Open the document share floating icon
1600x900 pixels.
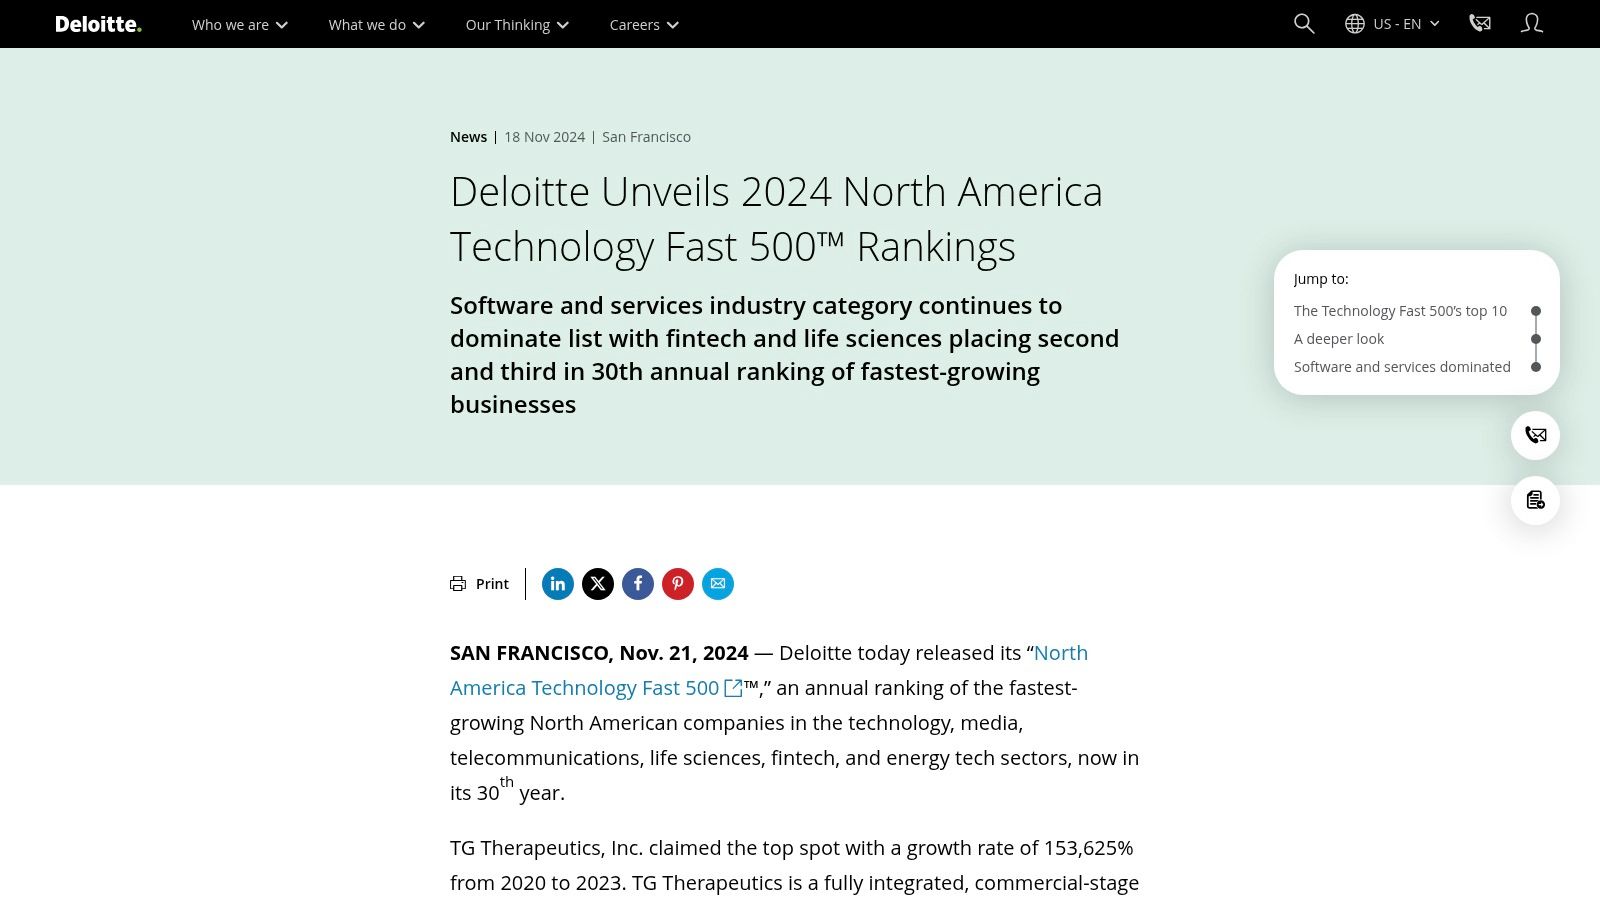tap(1534, 500)
